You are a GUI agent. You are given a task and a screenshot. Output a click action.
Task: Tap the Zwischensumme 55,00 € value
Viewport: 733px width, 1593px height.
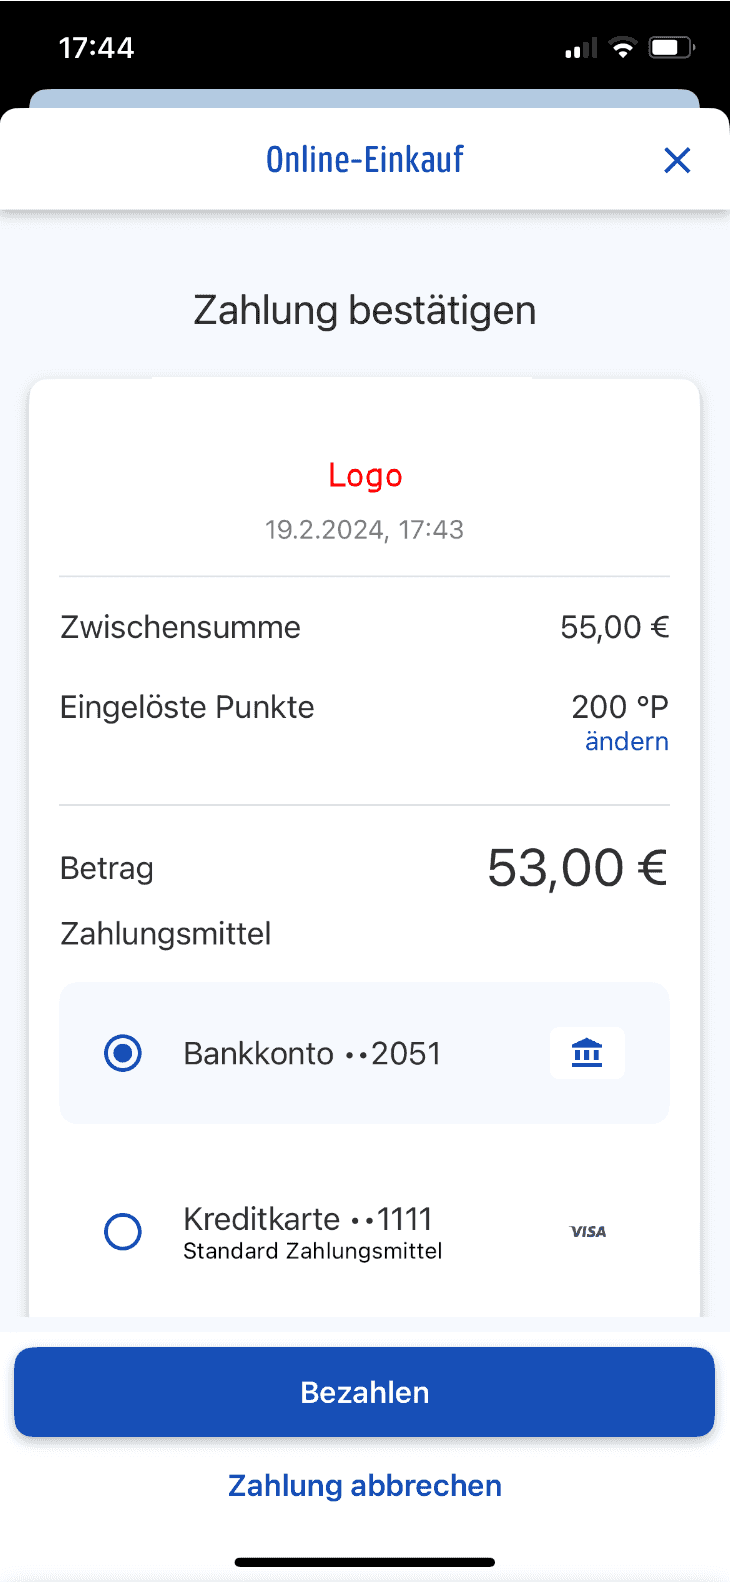614,628
